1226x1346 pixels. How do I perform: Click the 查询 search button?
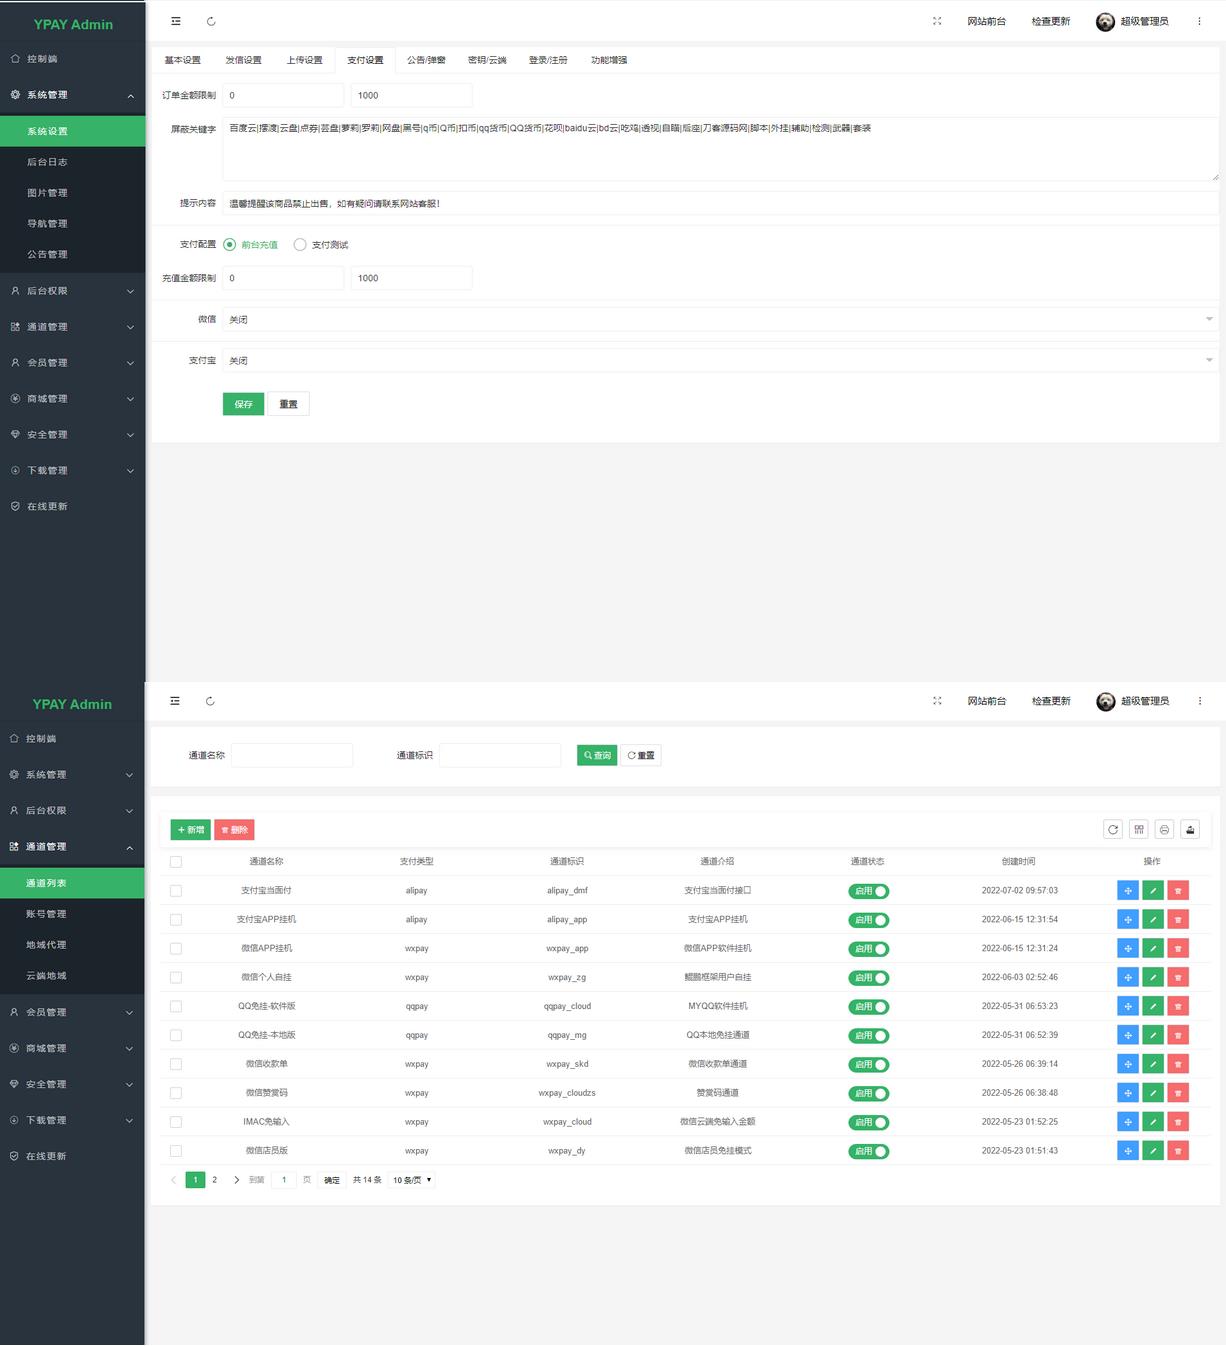[x=597, y=756]
